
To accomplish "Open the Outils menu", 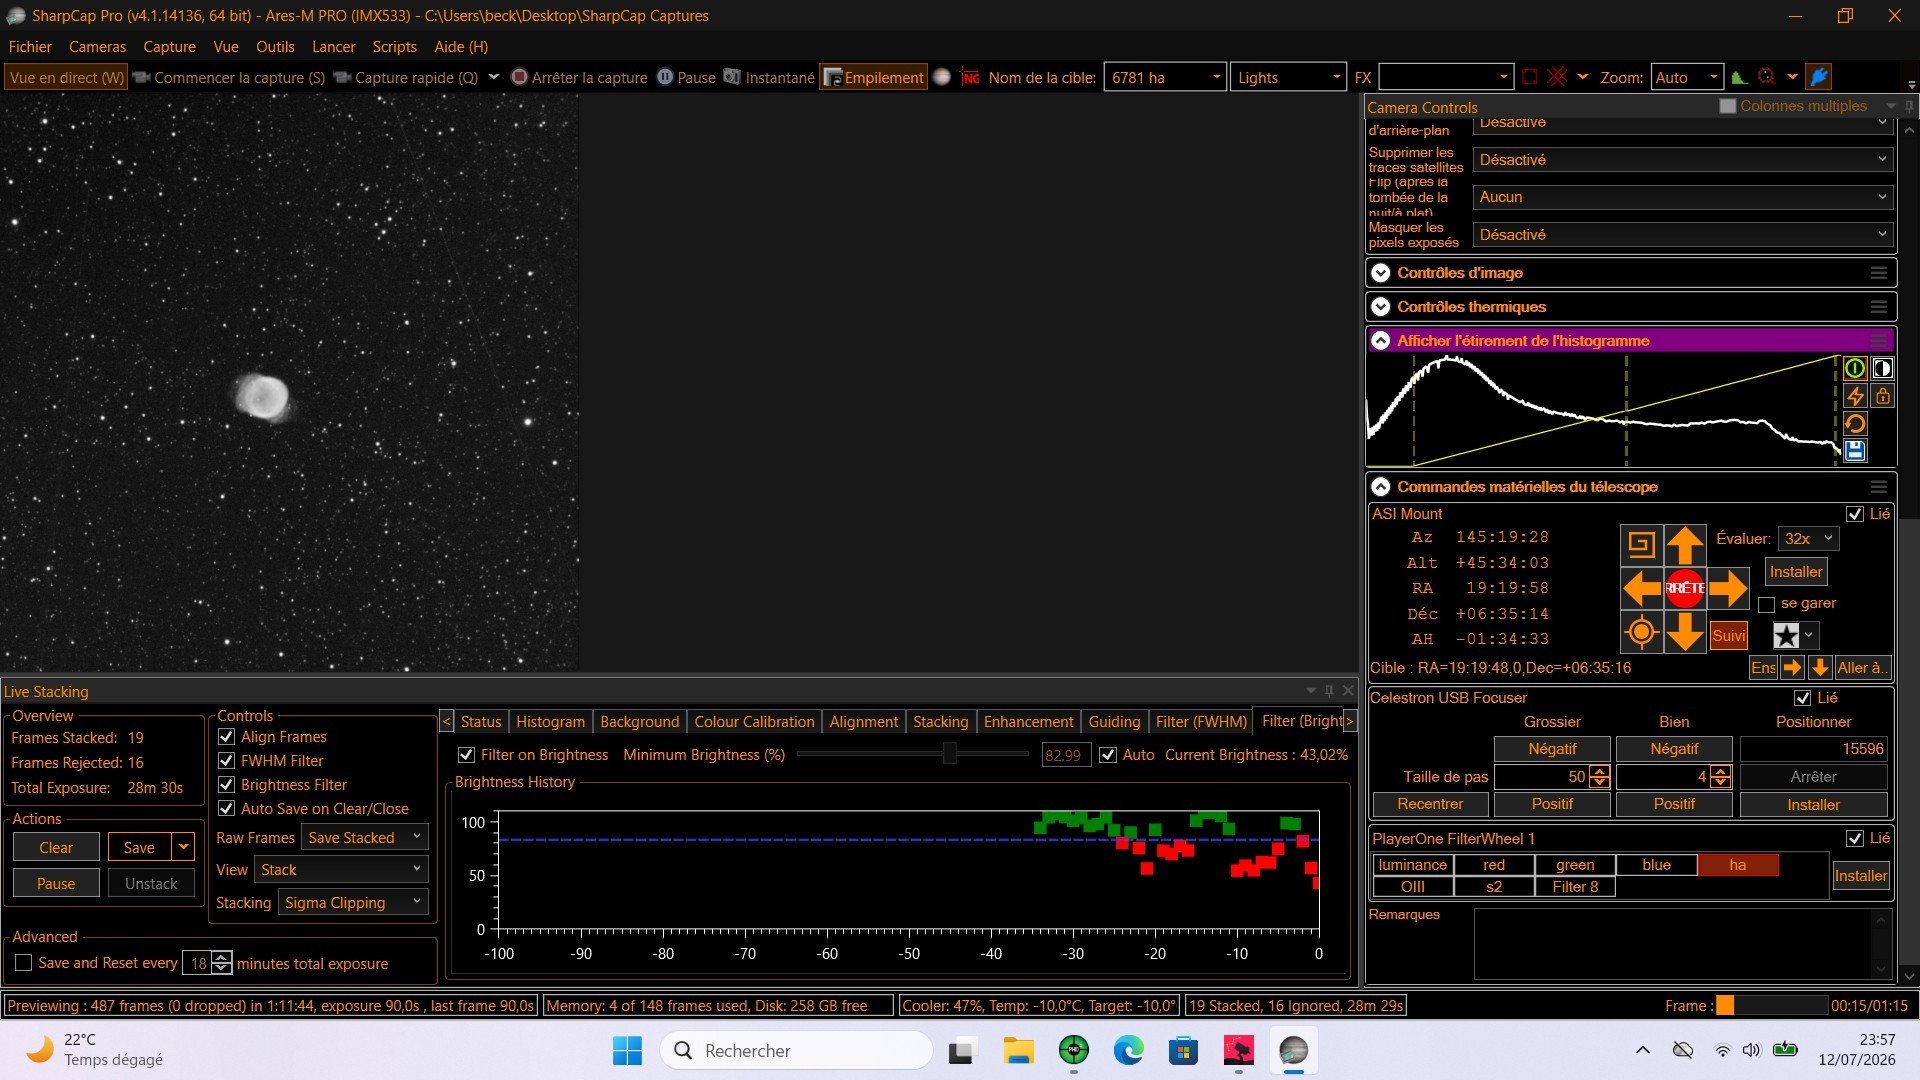I will [275, 47].
